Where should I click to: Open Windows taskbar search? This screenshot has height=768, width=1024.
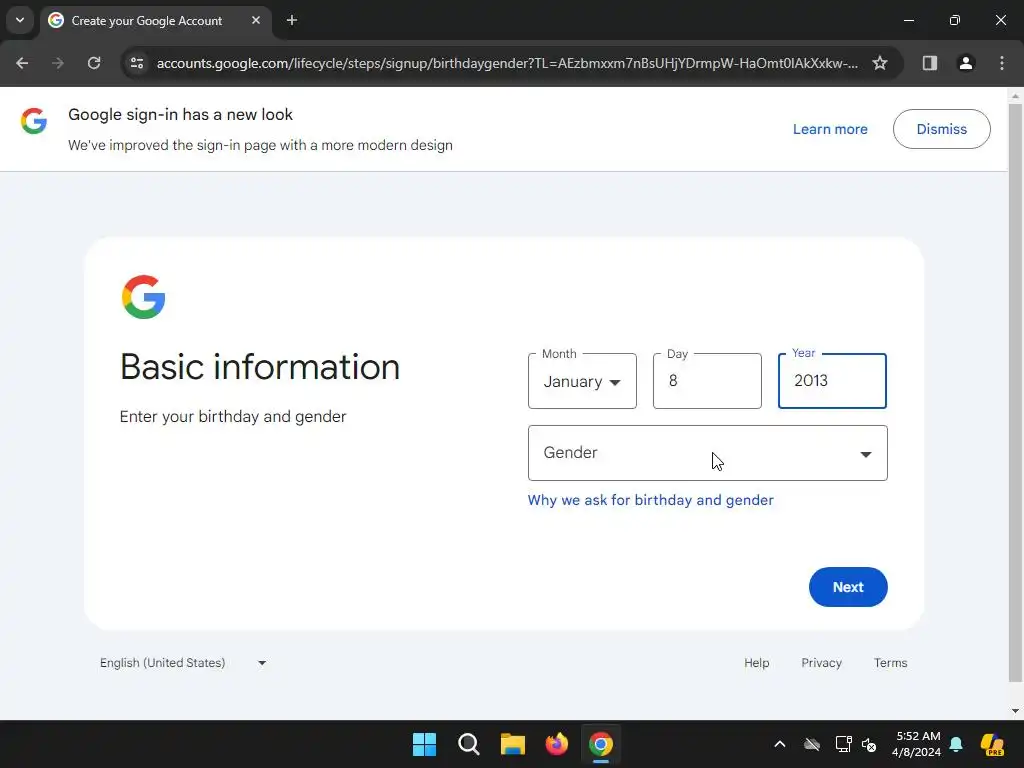(x=469, y=744)
